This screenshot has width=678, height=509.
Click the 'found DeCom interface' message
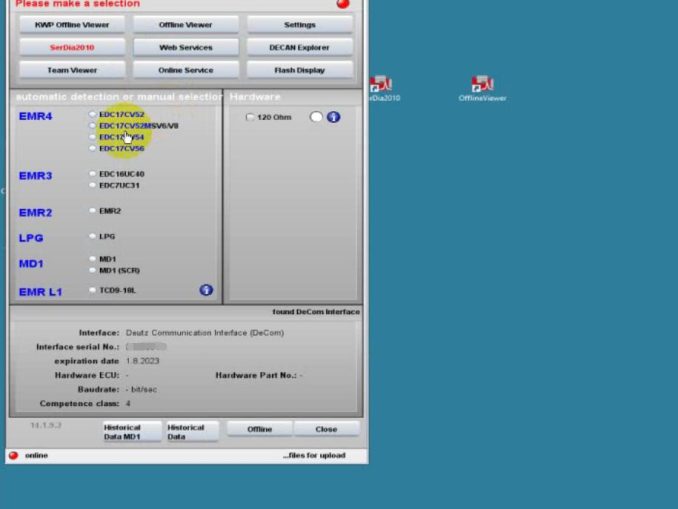pos(316,311)
